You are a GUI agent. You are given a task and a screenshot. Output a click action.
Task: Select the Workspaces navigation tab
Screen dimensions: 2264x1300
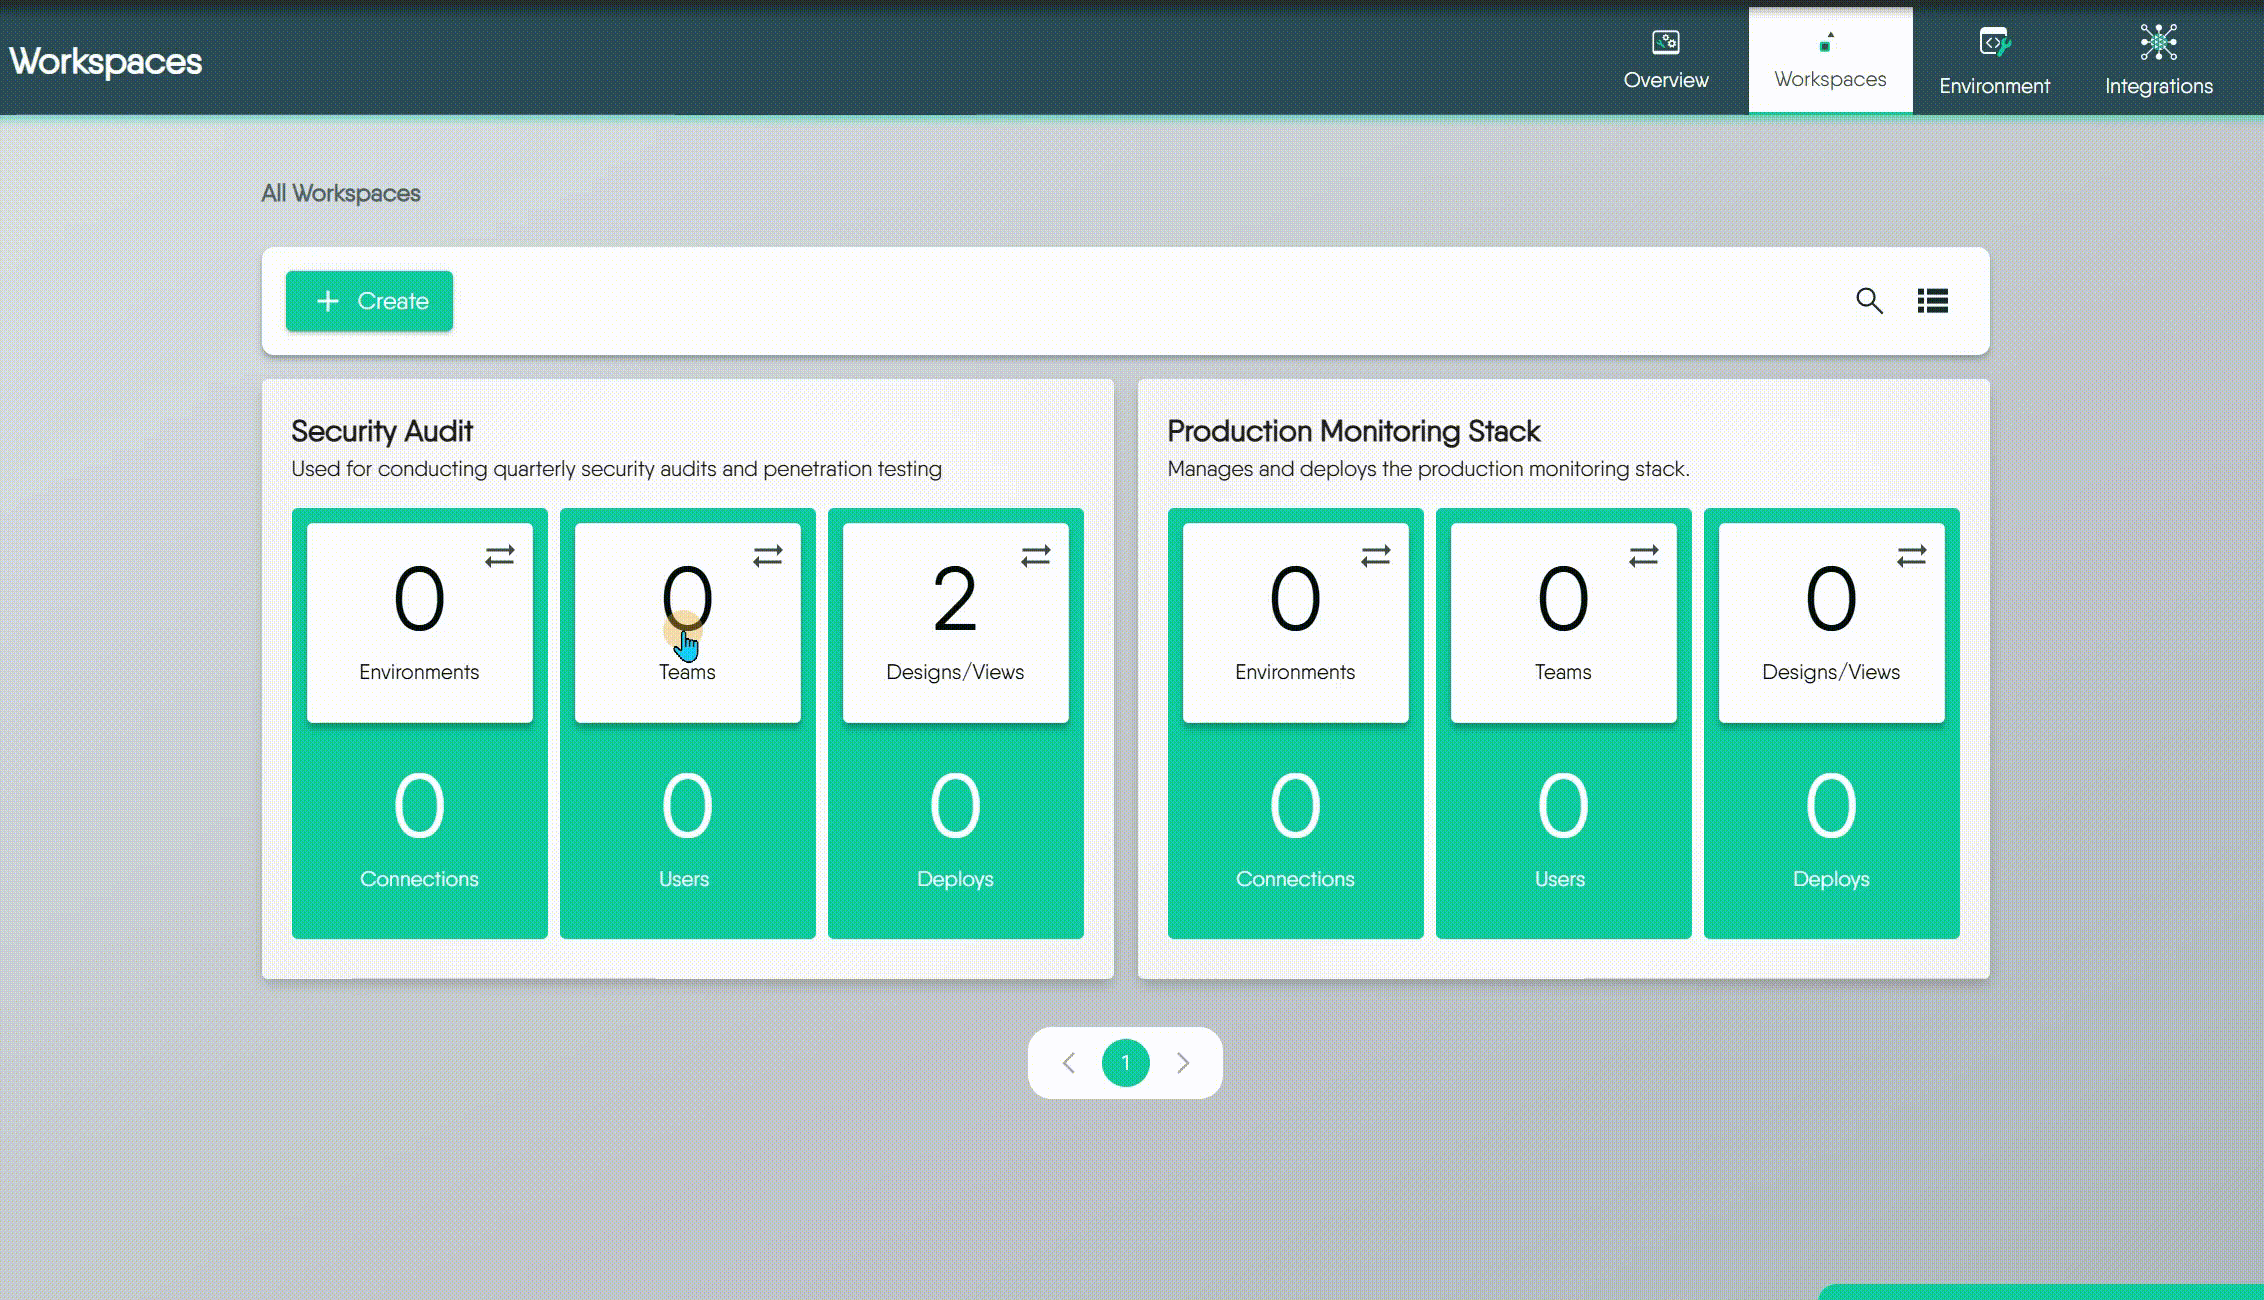point(1830,60)
